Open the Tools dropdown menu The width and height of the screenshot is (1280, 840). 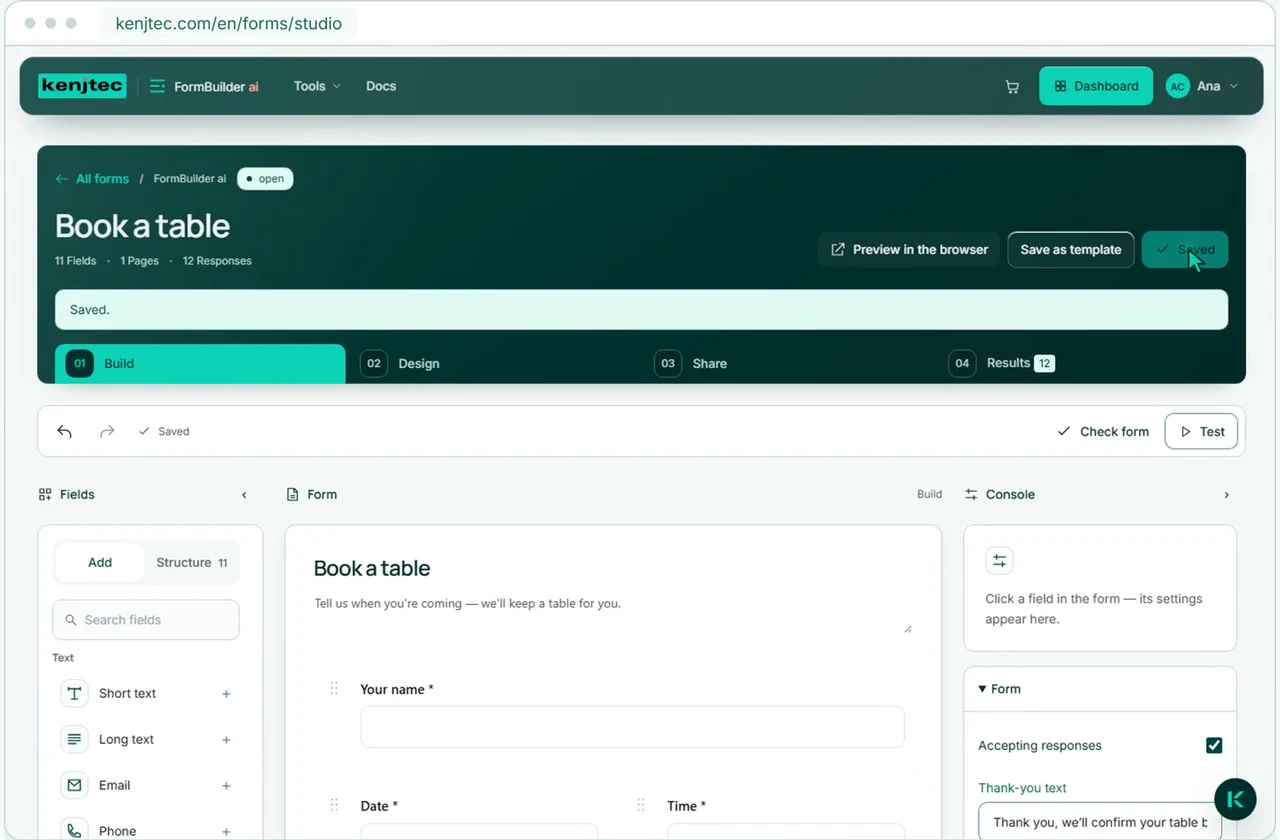317,86
